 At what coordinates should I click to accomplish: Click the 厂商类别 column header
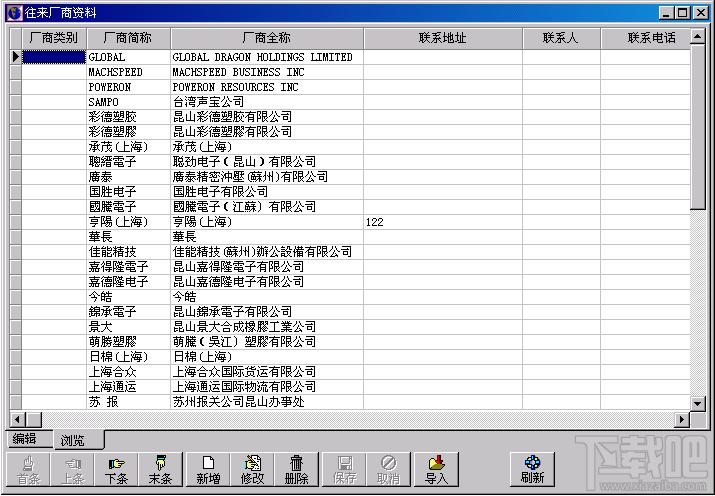pyautogui.click(x=54, y=38)
